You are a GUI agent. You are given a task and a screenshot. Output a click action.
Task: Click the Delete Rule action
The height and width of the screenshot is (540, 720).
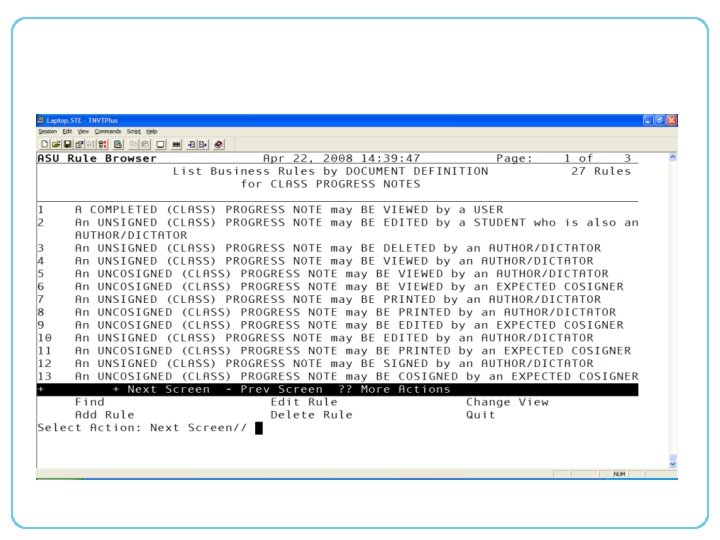[x=311, y=415]
